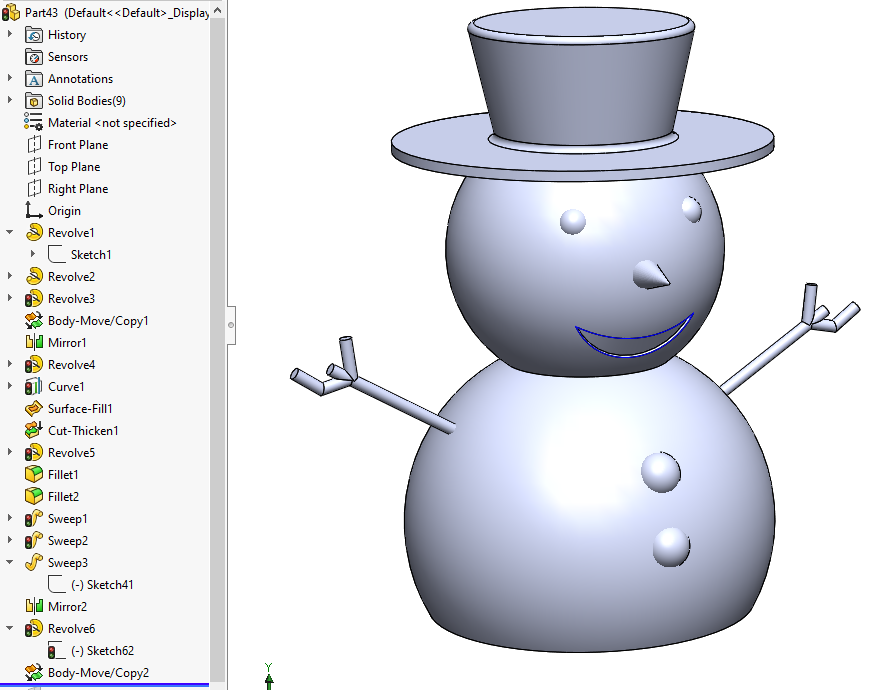The image size is (895, 690).
Task: Select the '(-) Sketch62' label
Action: 102,651
